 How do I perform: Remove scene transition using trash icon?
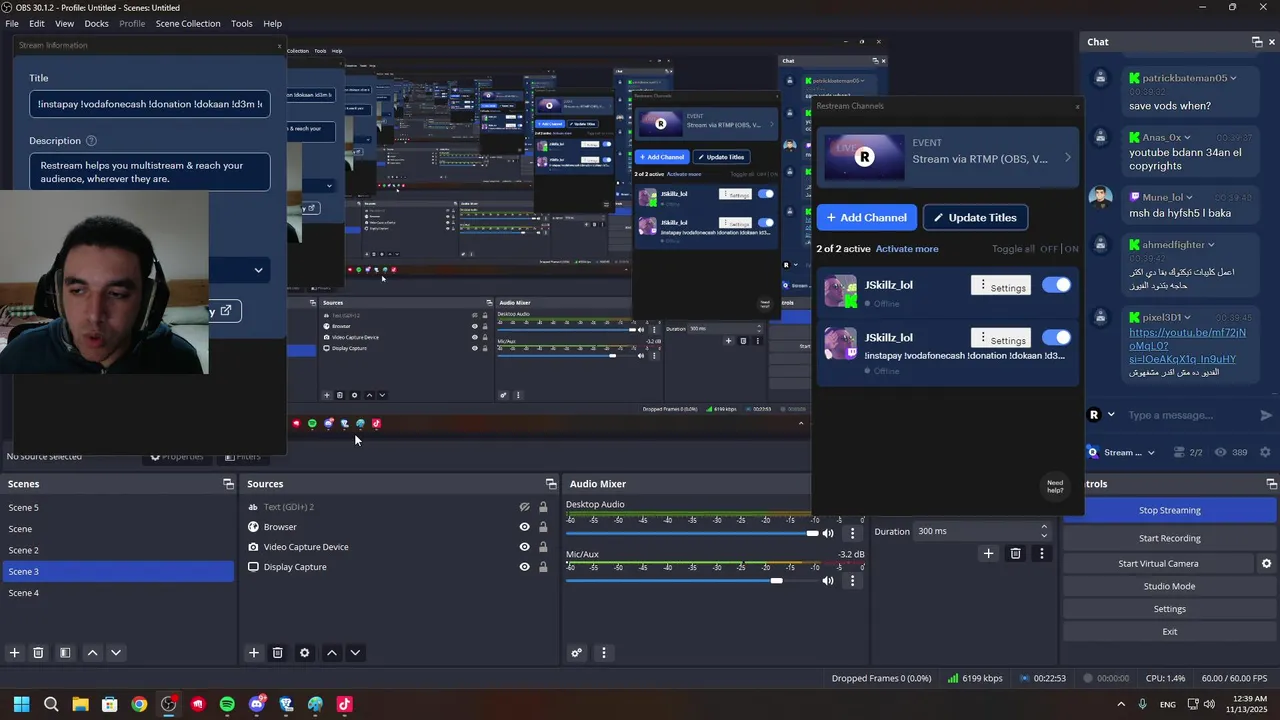(1015, 553)
